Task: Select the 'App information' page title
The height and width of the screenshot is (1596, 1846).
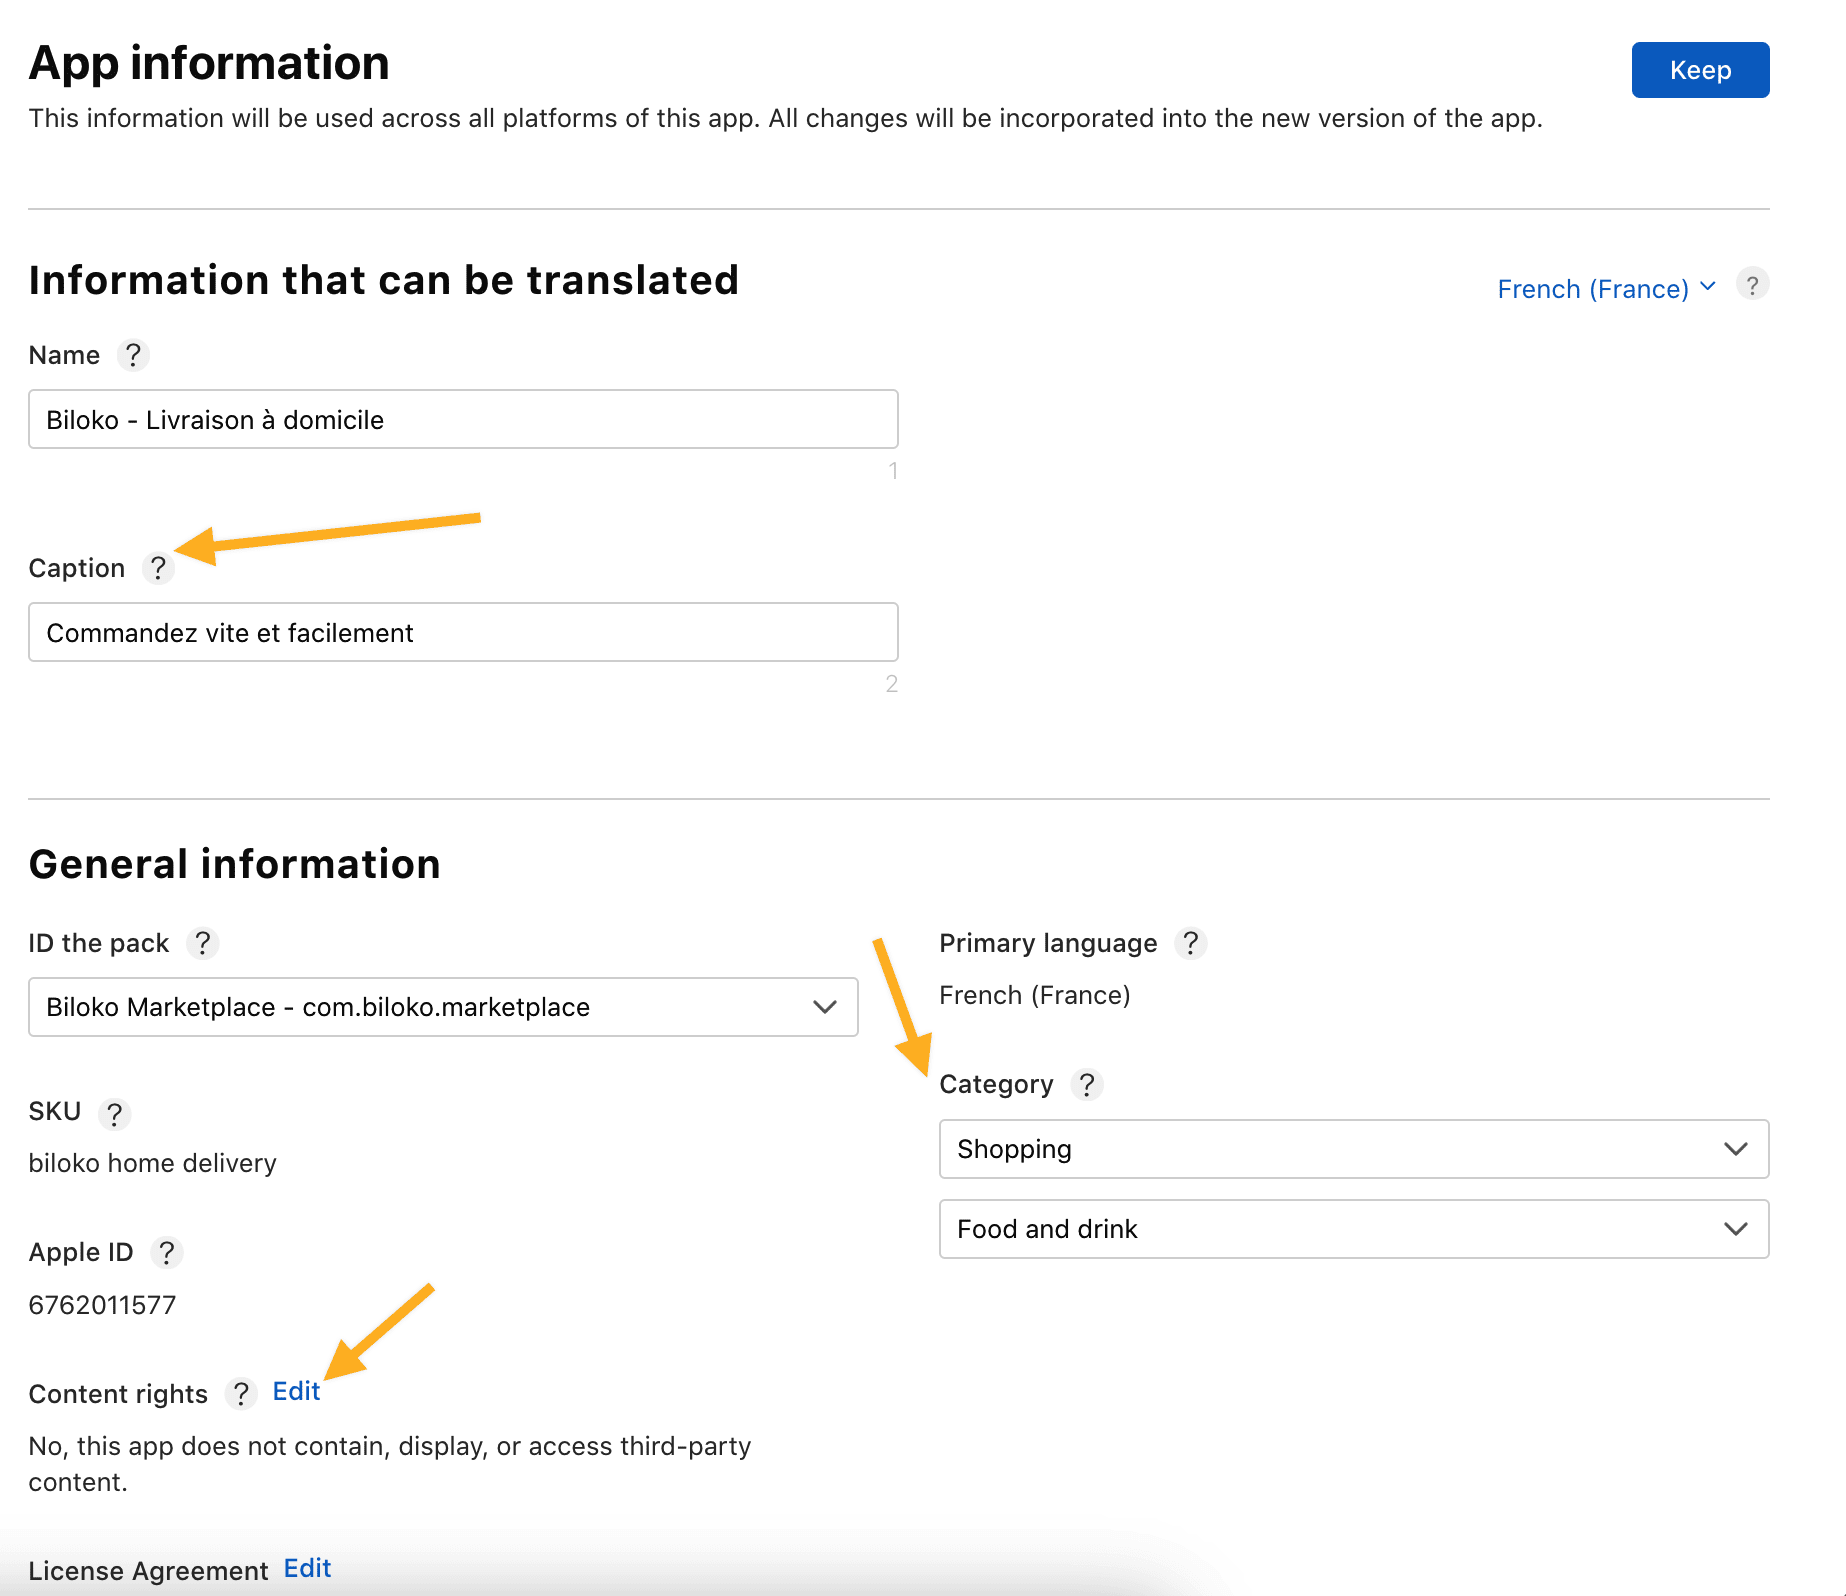Action: coord(209,63)
